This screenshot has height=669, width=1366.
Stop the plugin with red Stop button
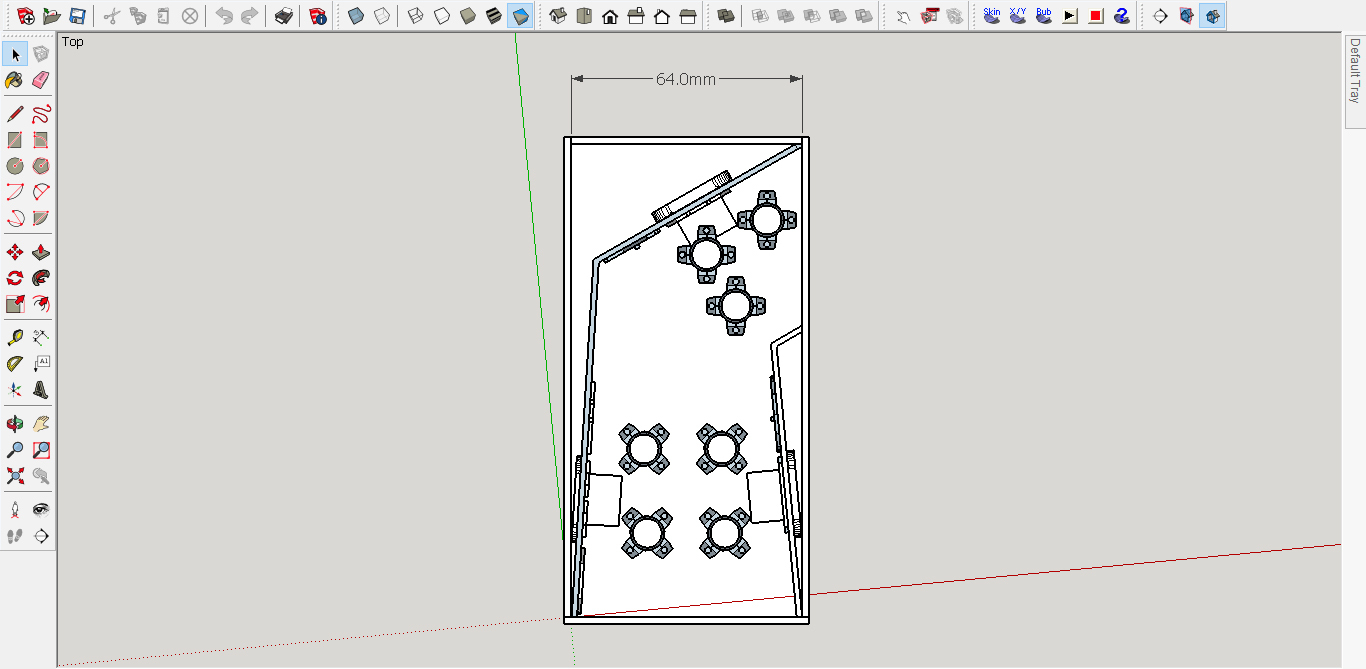[x=1096, y=16]
